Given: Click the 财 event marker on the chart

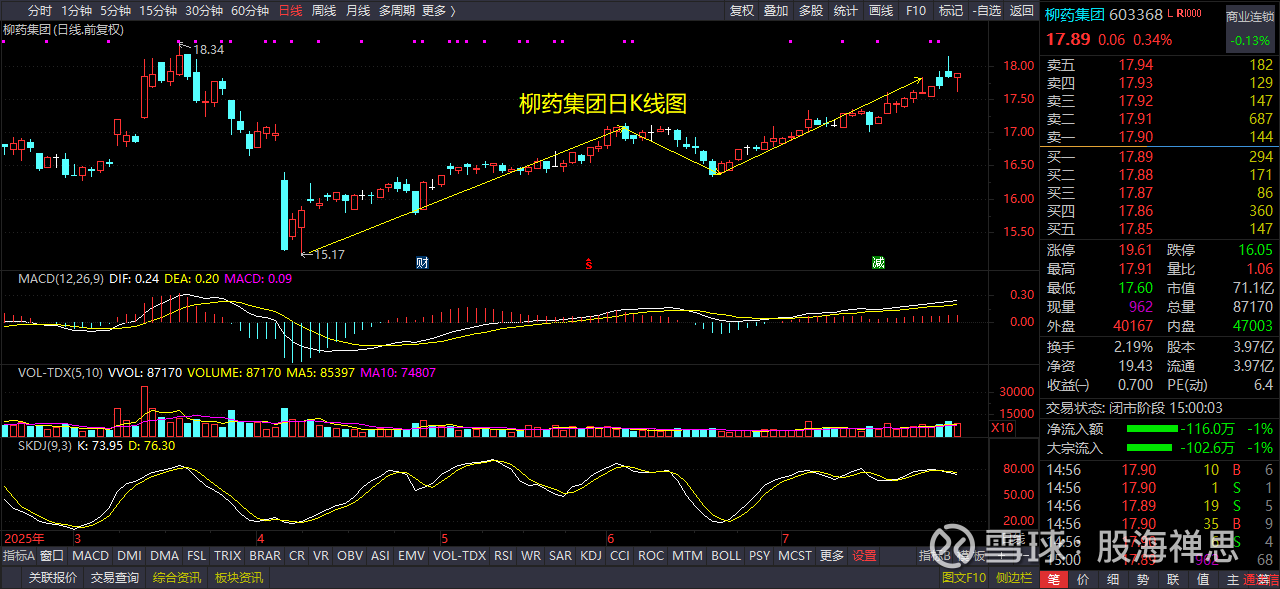Looking at the screenshot, I should 422,262.
